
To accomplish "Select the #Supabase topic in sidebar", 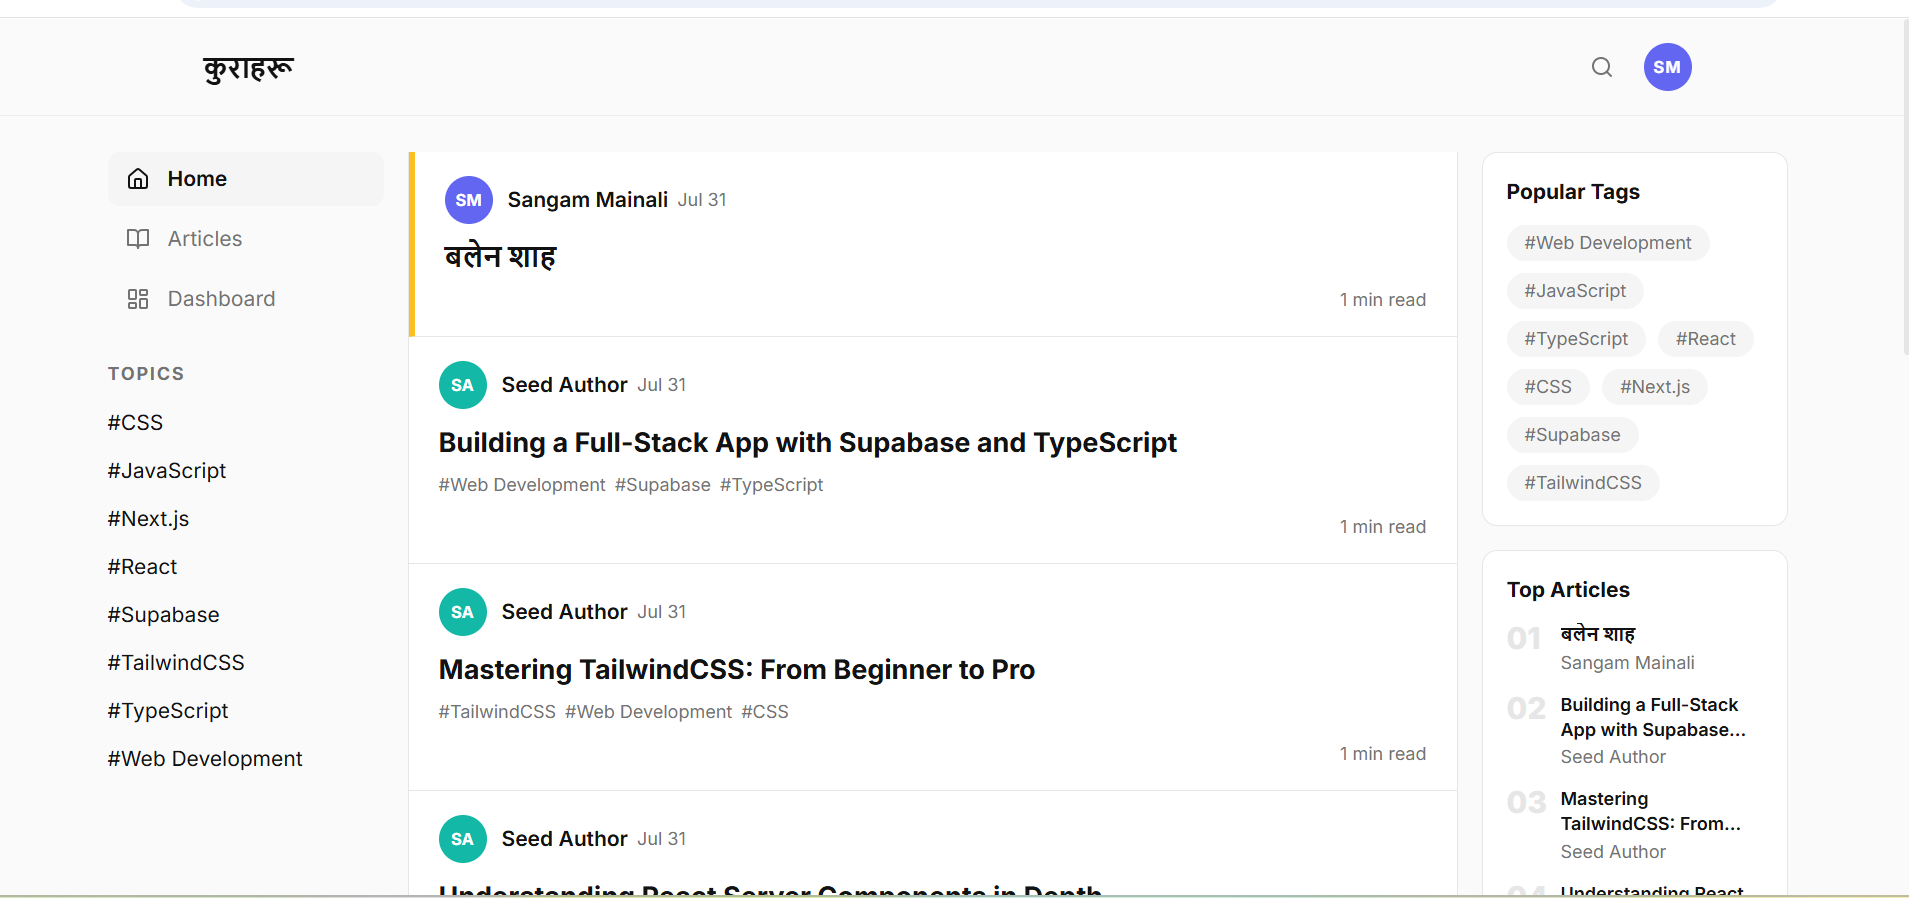I will (x=164, y=615).
